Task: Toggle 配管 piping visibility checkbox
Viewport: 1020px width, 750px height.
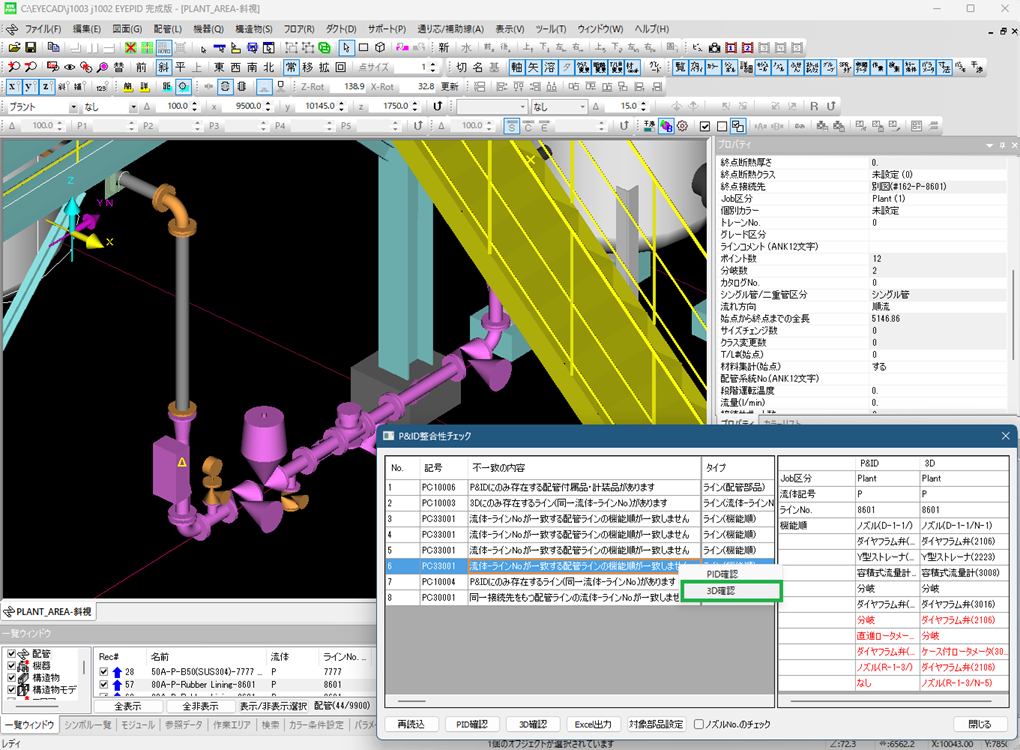Action: coord(12,654)
